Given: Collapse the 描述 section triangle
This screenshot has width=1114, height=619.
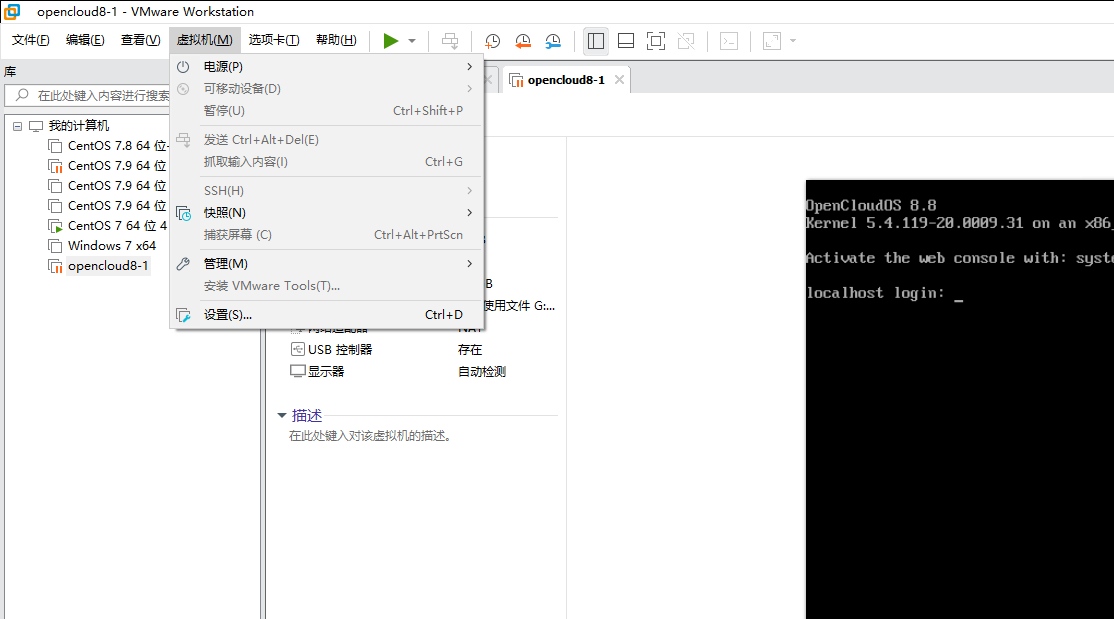Looking at the screenshot, I should [281, 415].
